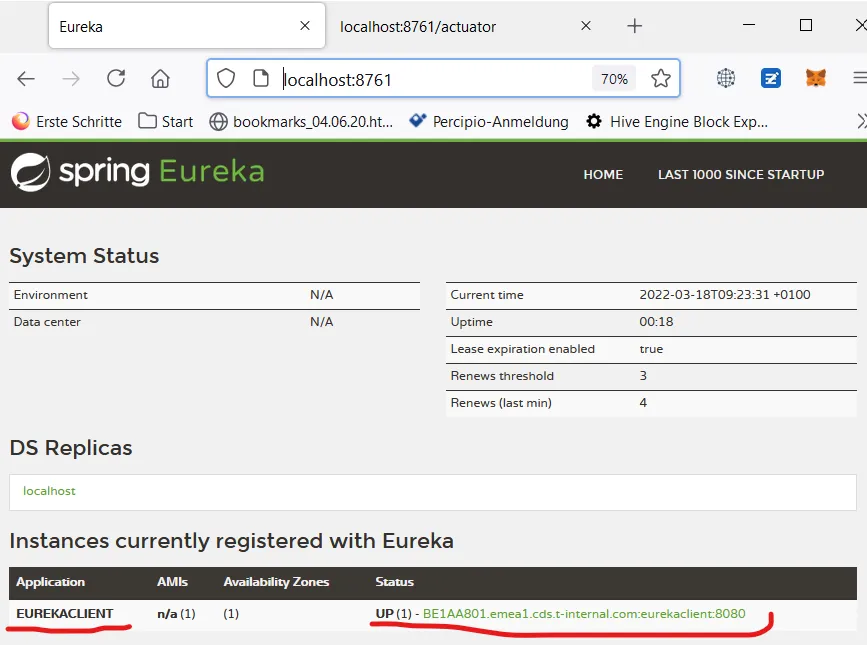Click Instances currently registered with Eureka heading
The image size is (867, 645).
click(231, 541)
